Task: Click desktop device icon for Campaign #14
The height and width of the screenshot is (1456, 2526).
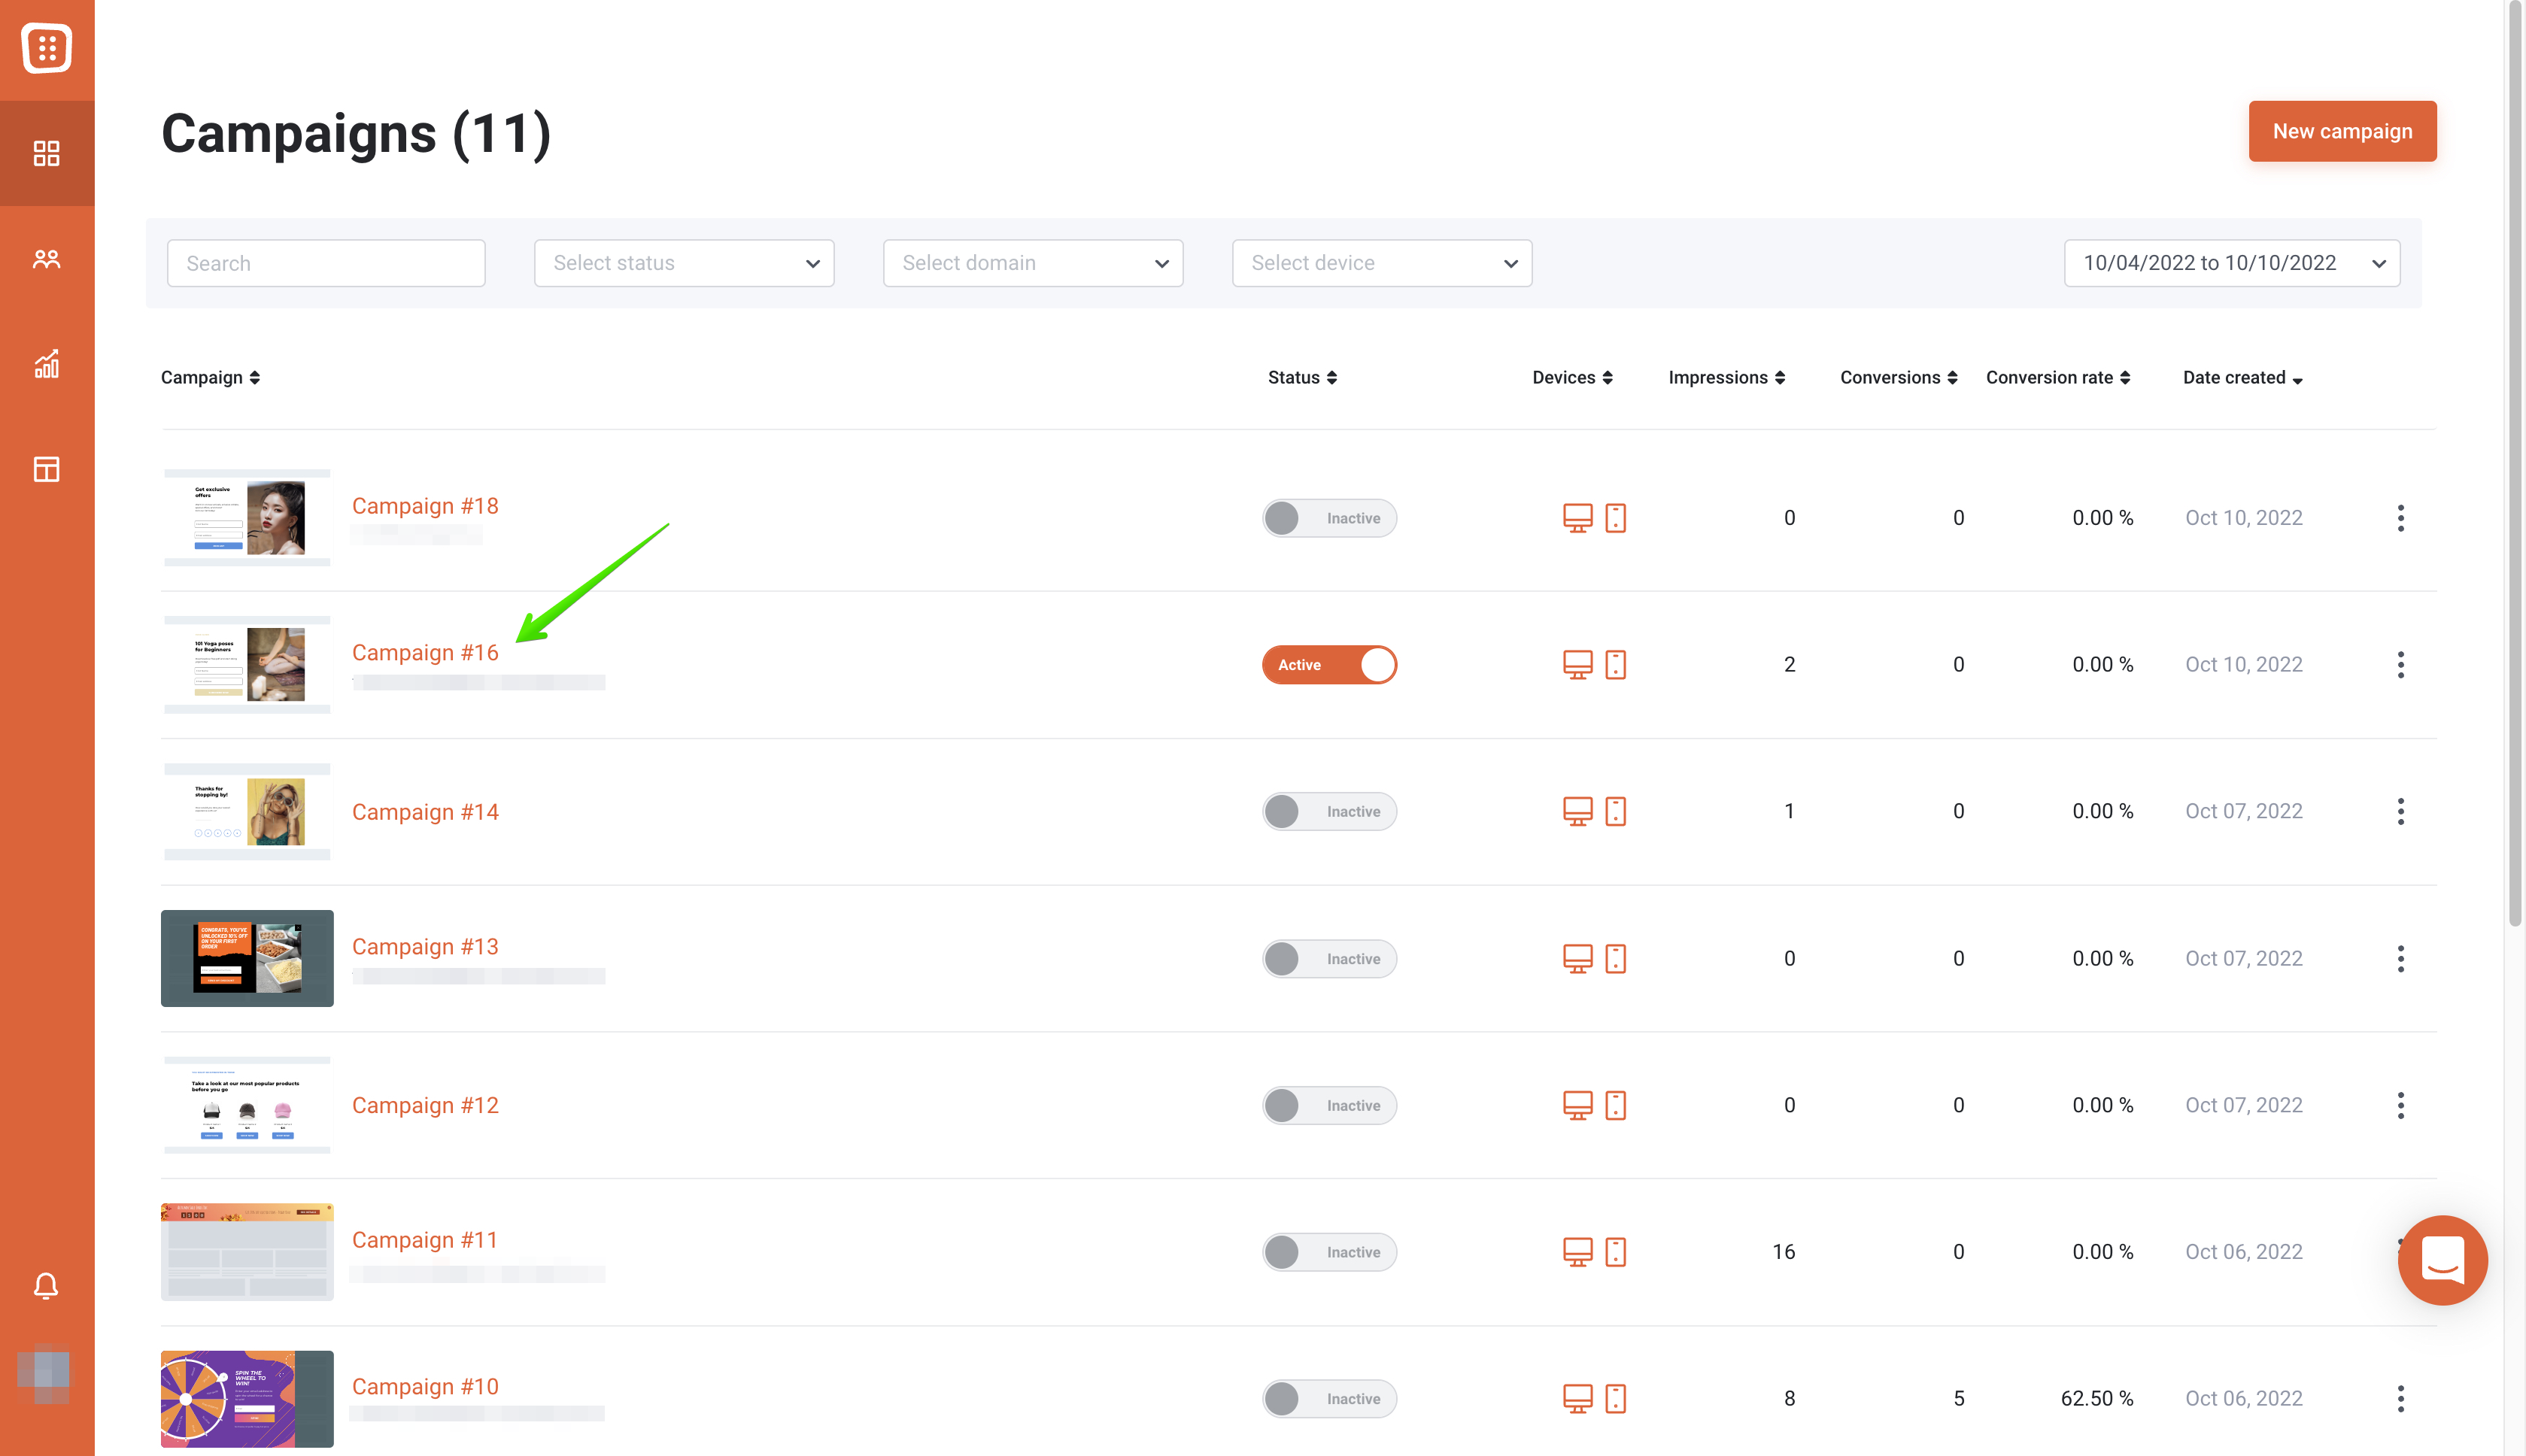Action: click(1577, 811)
